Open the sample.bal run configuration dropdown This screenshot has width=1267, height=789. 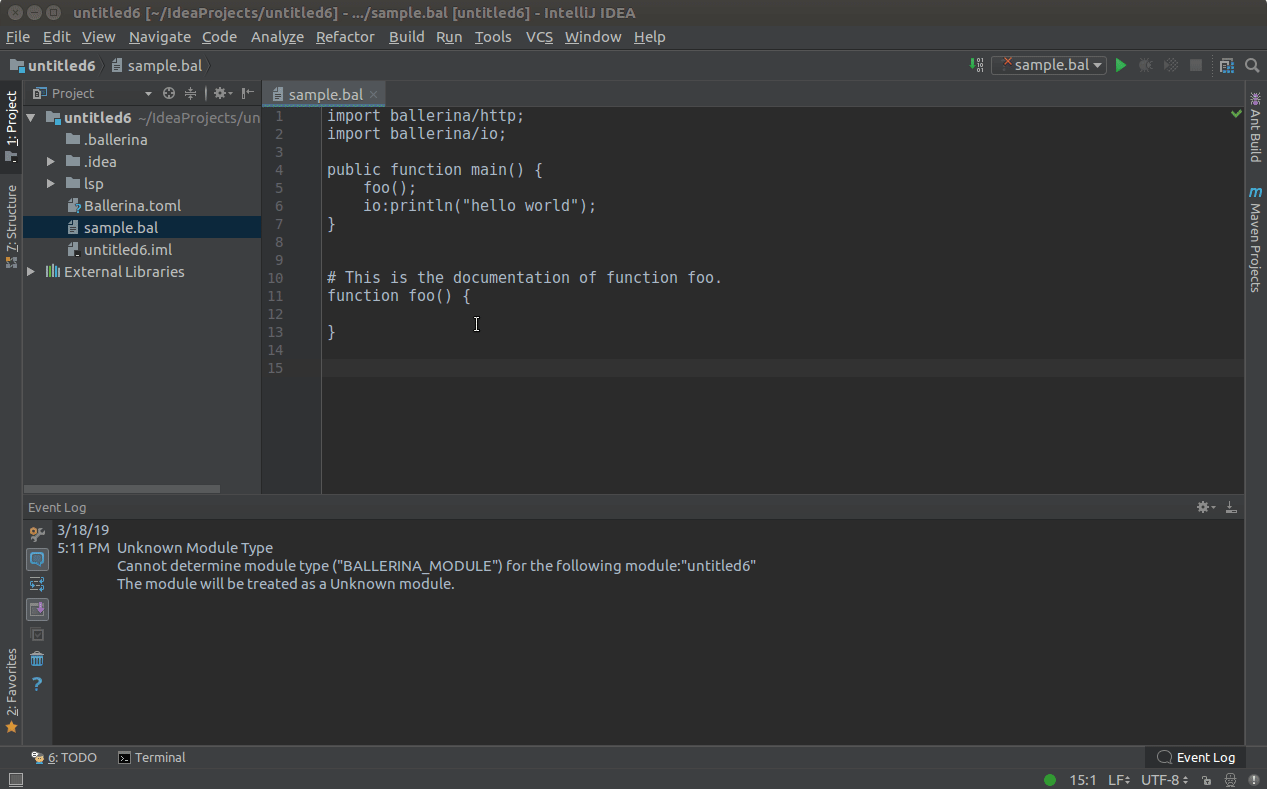[x=1049, y=65]
